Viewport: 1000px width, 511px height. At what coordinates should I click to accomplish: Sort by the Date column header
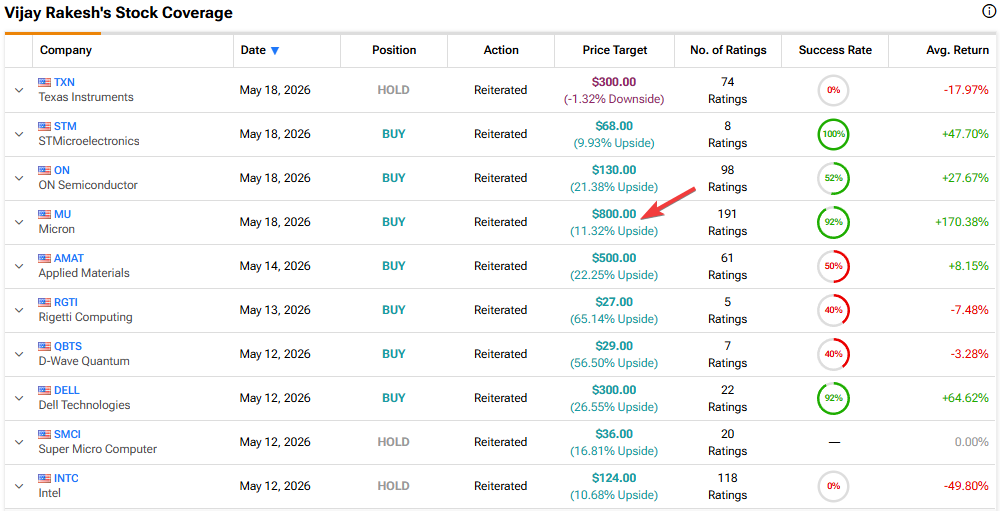[x=260, y=50]
